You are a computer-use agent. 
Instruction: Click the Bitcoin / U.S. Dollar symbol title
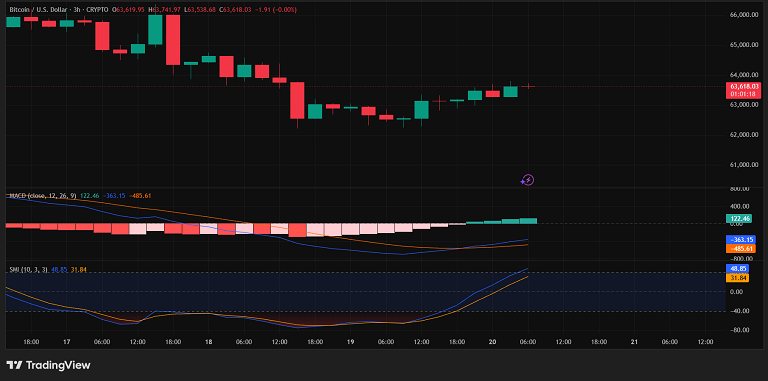39,9
